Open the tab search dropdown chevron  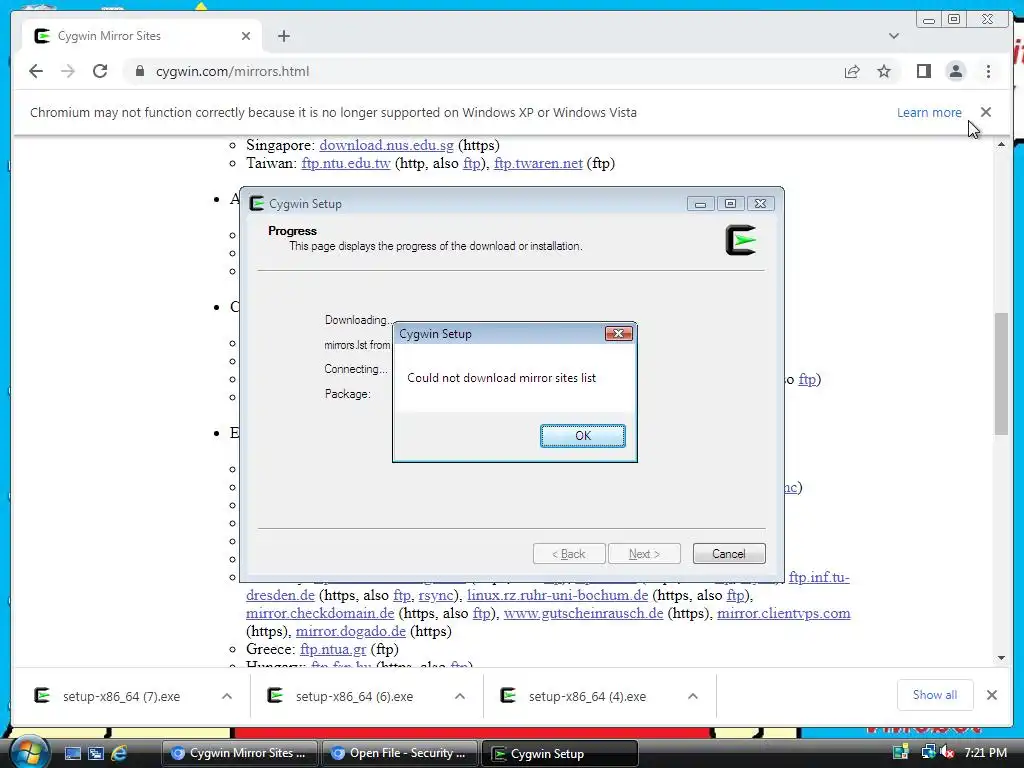[893, 36]
